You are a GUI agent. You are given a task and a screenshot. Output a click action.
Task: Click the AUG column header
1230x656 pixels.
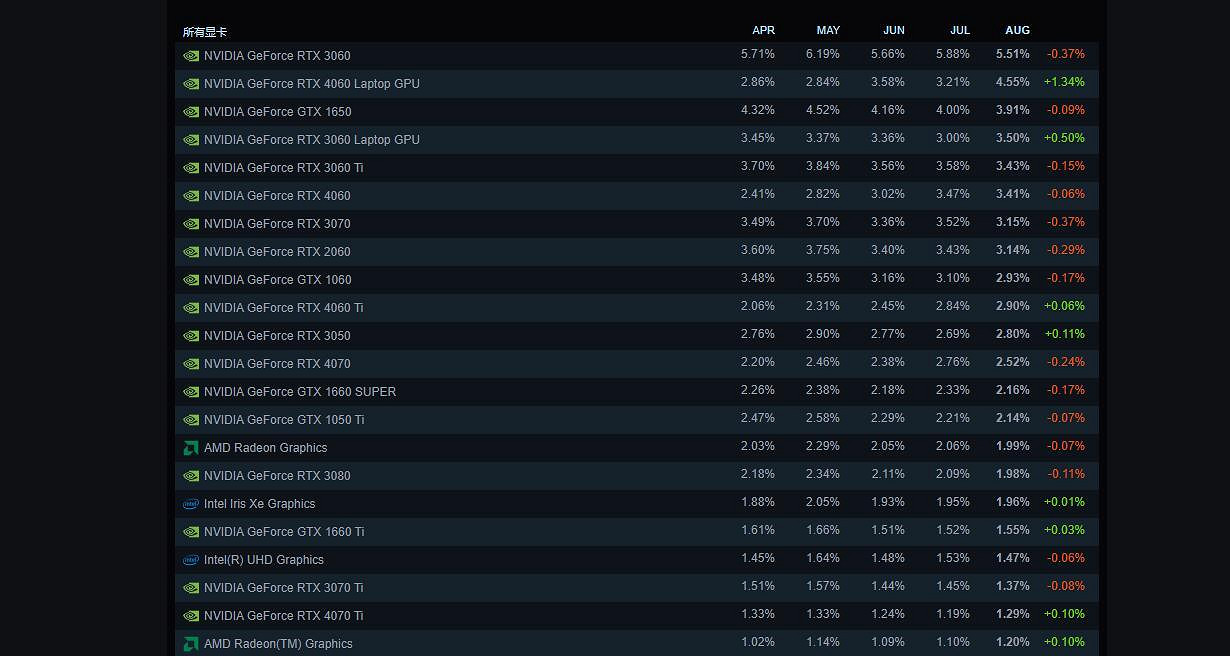pyautogui.click(x=1017, y=30)
